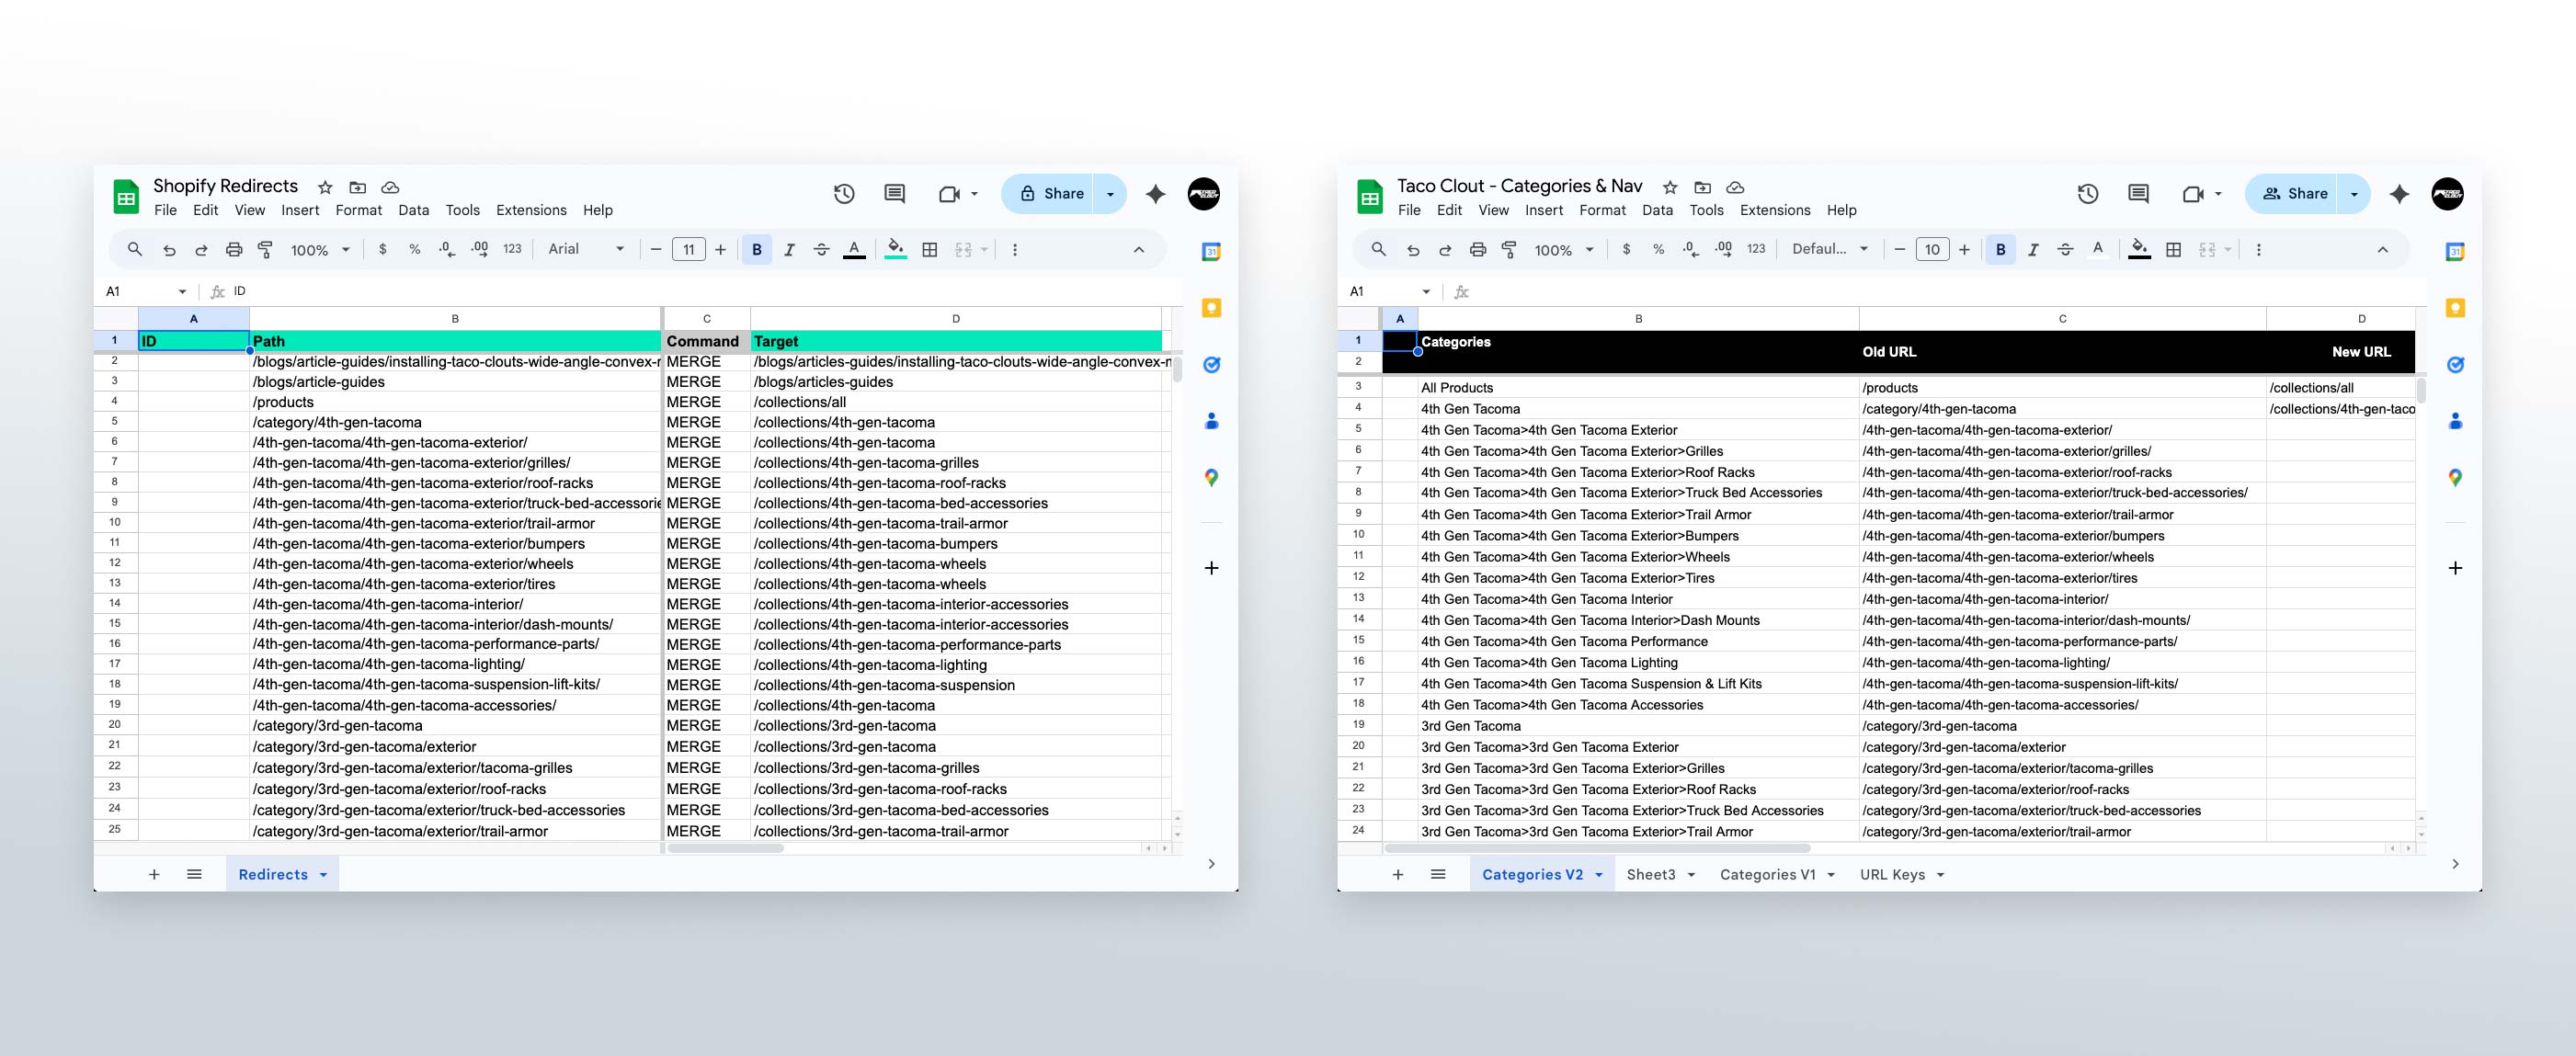2576x1056 pixels.
Task: Show all sheets list in Shopify Redirects
Action: [194, 875]
